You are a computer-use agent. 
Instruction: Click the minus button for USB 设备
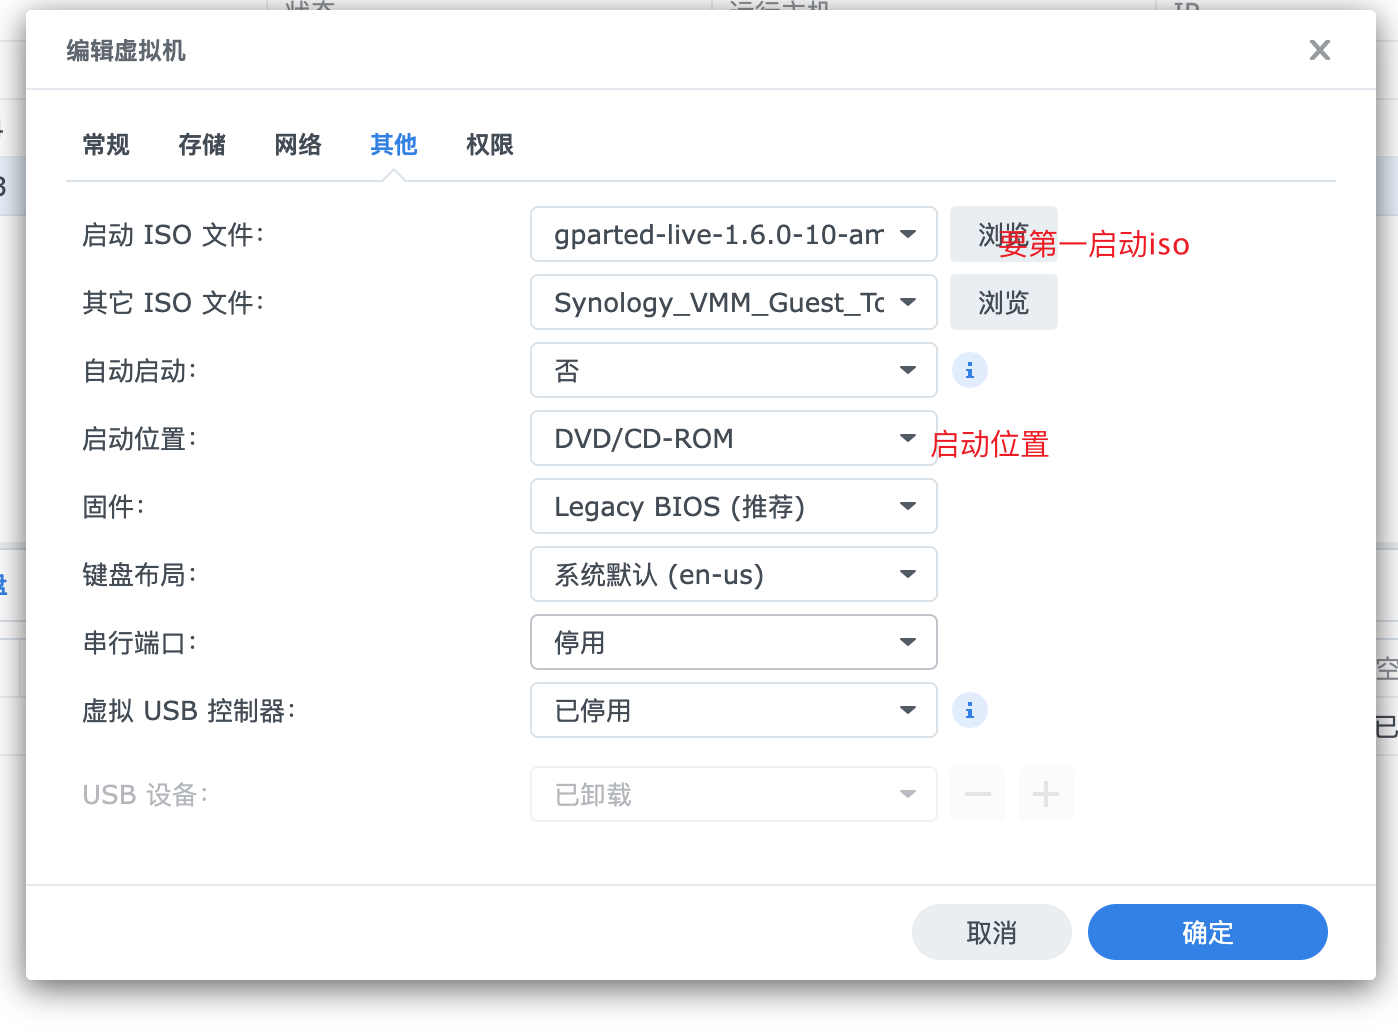point(977,794)
